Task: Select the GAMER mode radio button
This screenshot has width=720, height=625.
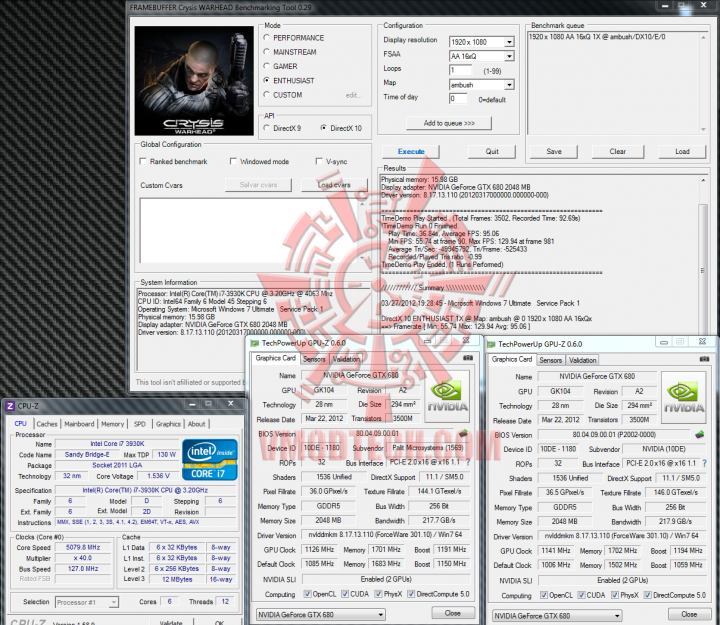Action: click(x=266, y=66)
